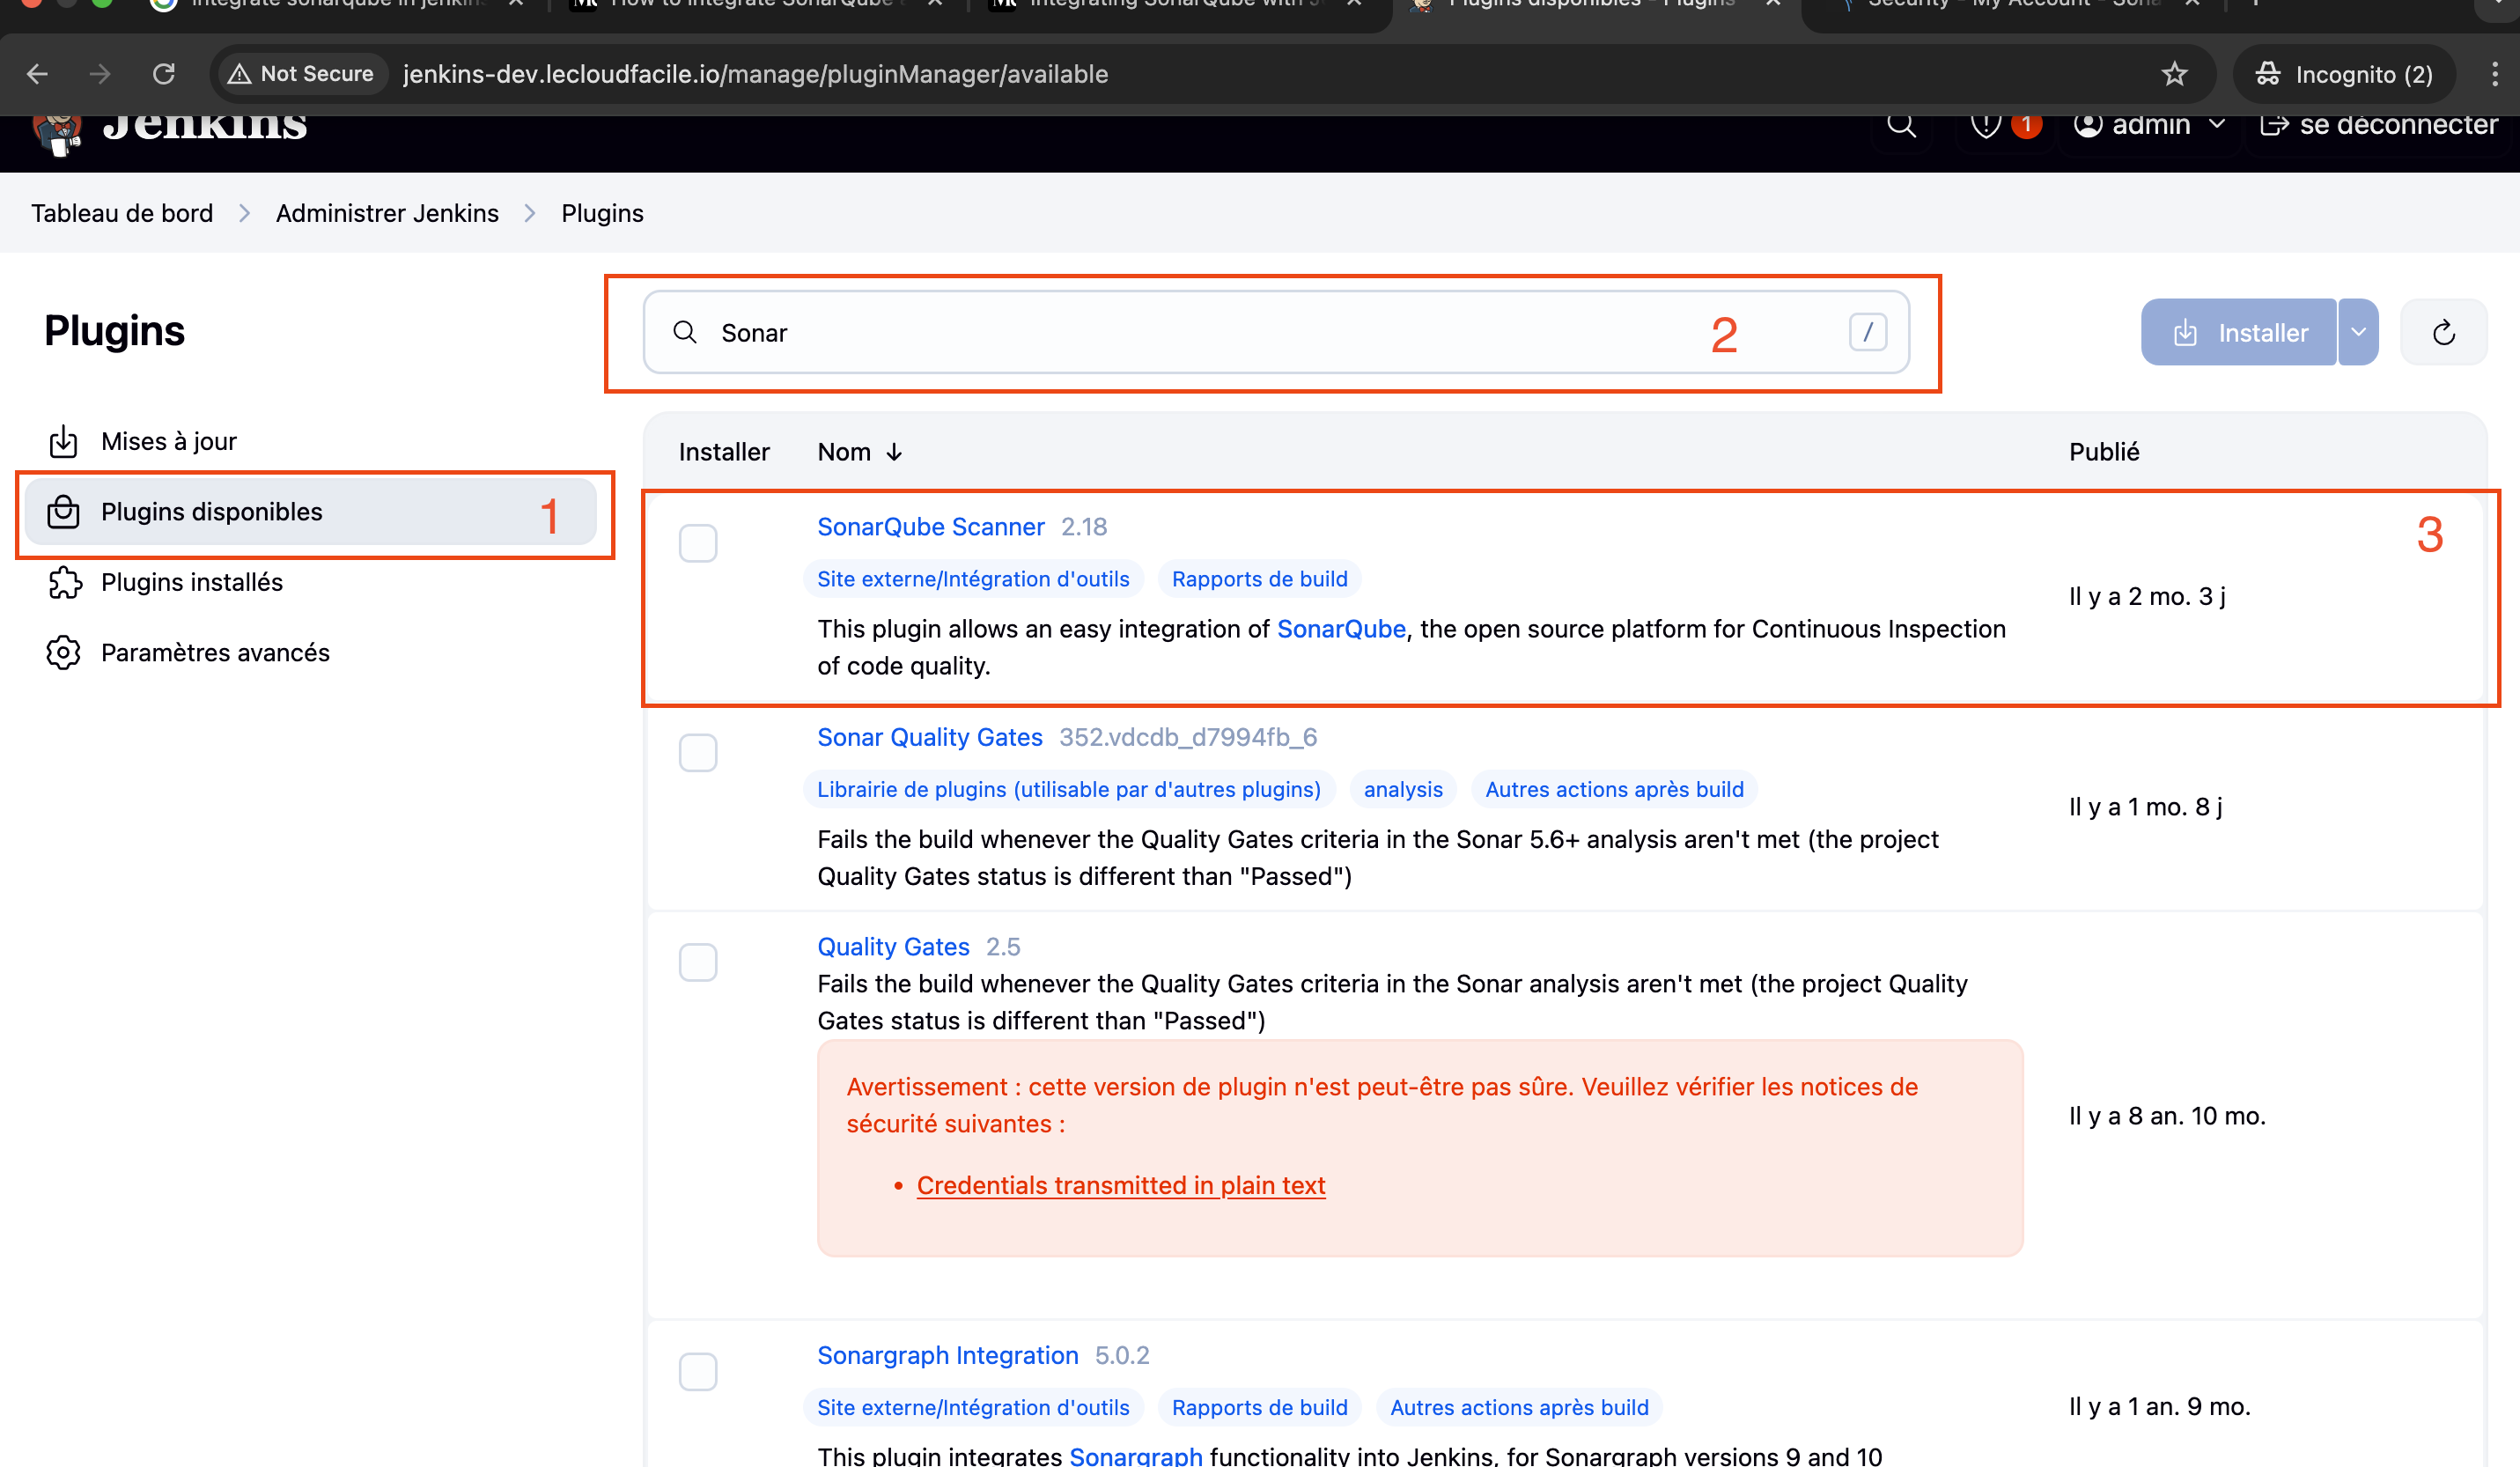Viewport: 2520px width, 1467px height.
Task: Open the Credentials transmitted in plain text link
Action: pyautogui.click(x=1120, y=1185)
